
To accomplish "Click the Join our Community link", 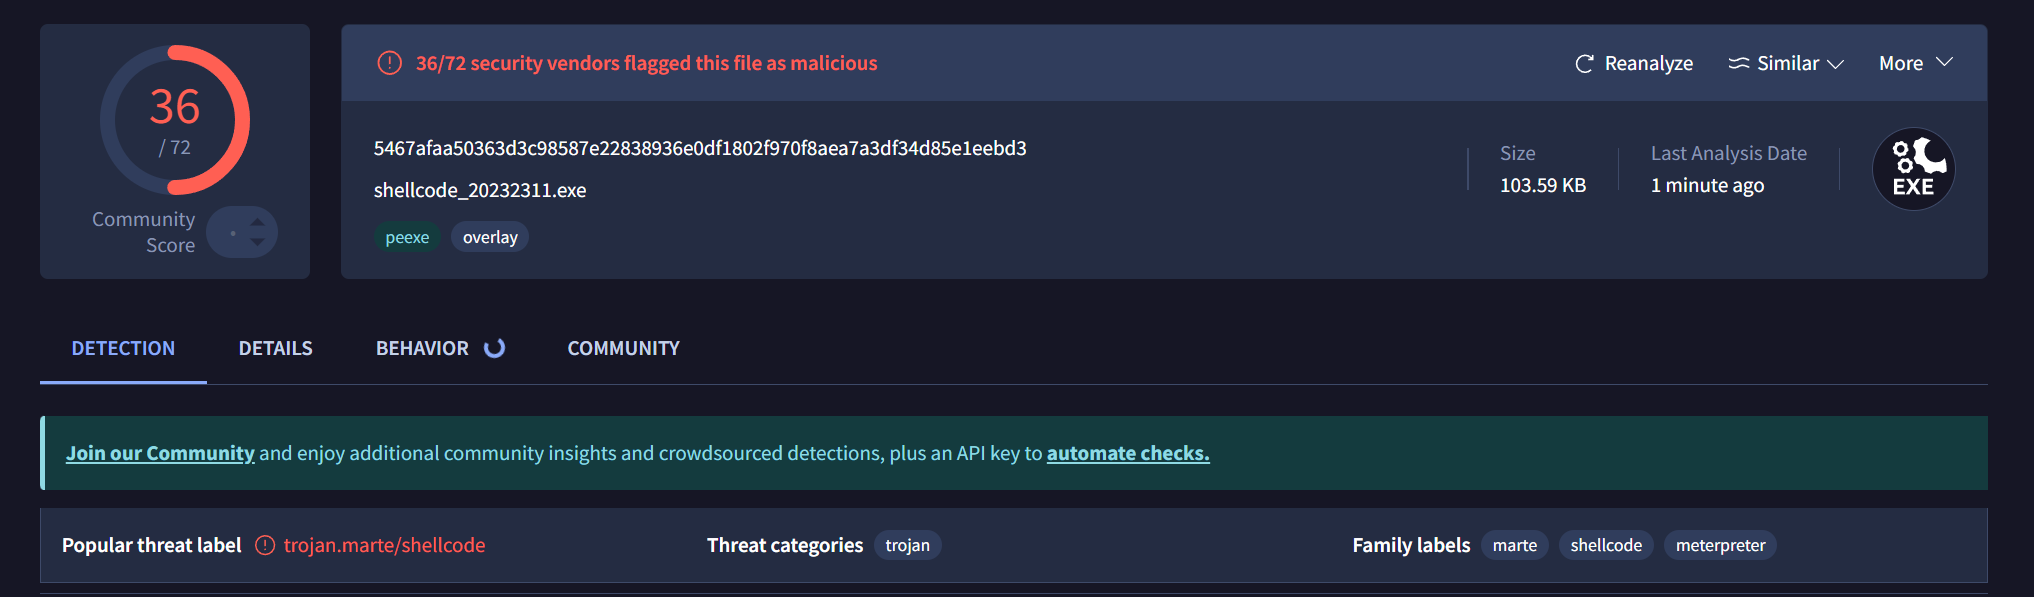I will [x=160, y=453].
